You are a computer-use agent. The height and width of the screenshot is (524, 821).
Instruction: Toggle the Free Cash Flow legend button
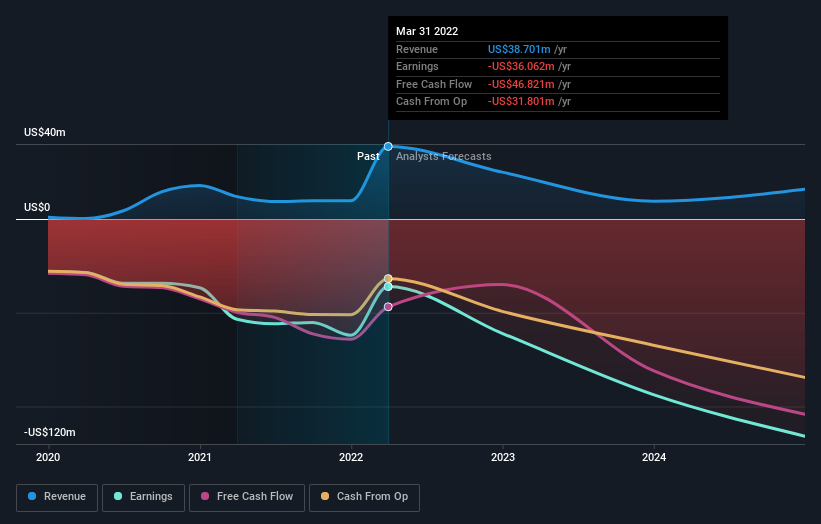[x=247, y=497]
